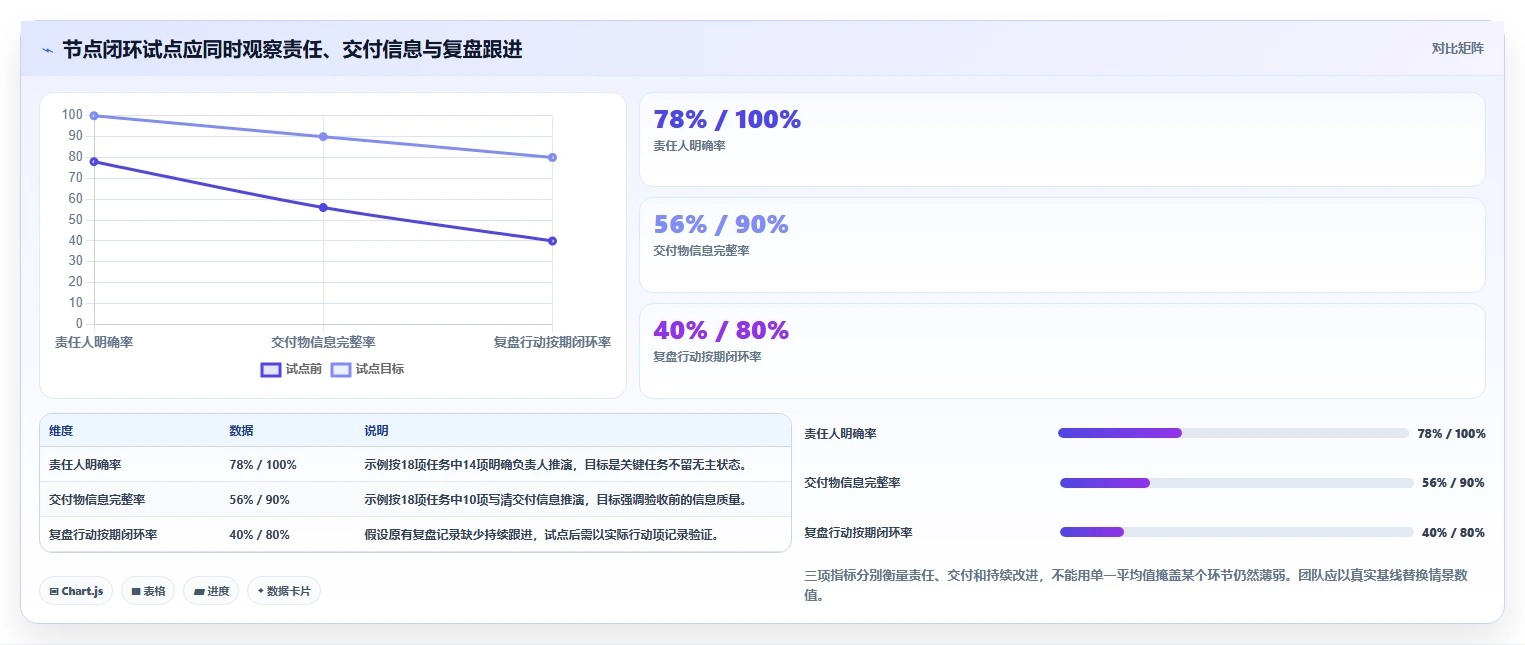This screenshot has height=645, width=1525.
Task: Click x-axis label 责任人明确率
Action: [x=94, y=342]
